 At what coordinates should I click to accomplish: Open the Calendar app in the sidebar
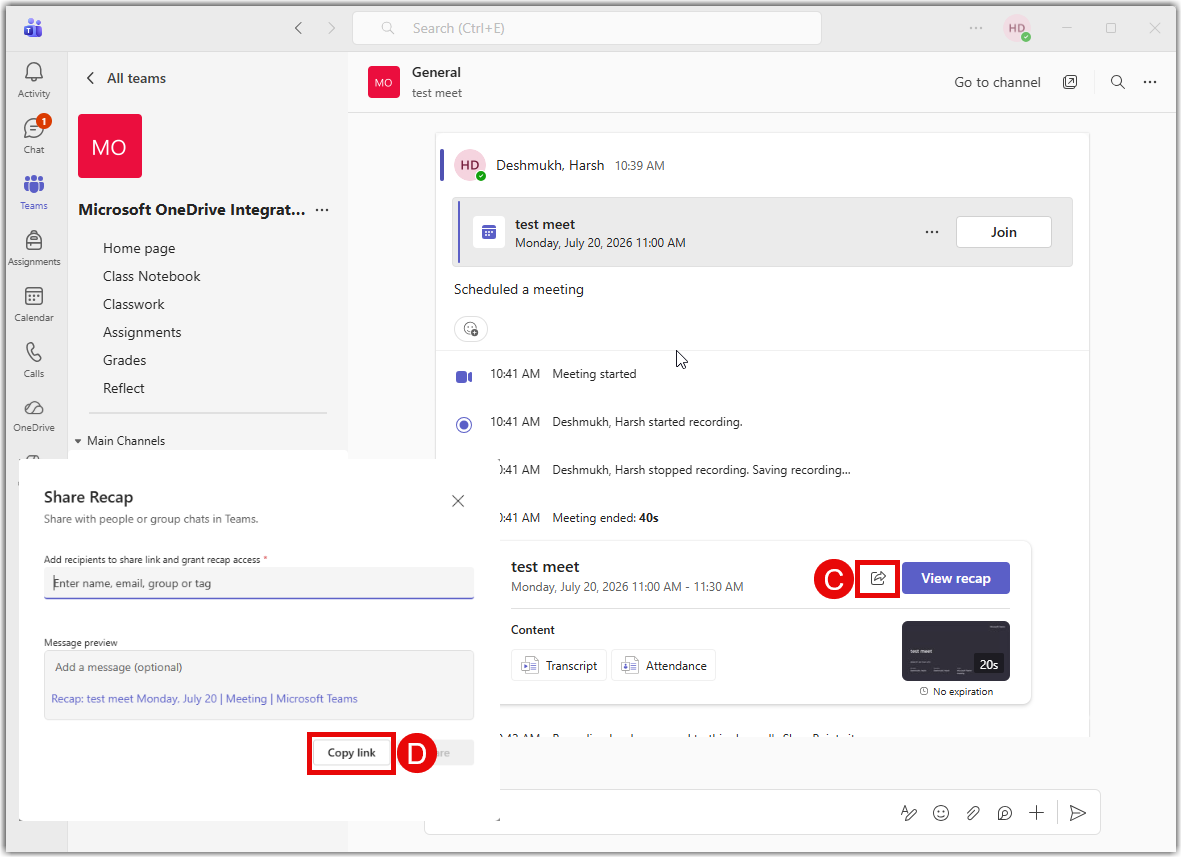pos(34,304)
